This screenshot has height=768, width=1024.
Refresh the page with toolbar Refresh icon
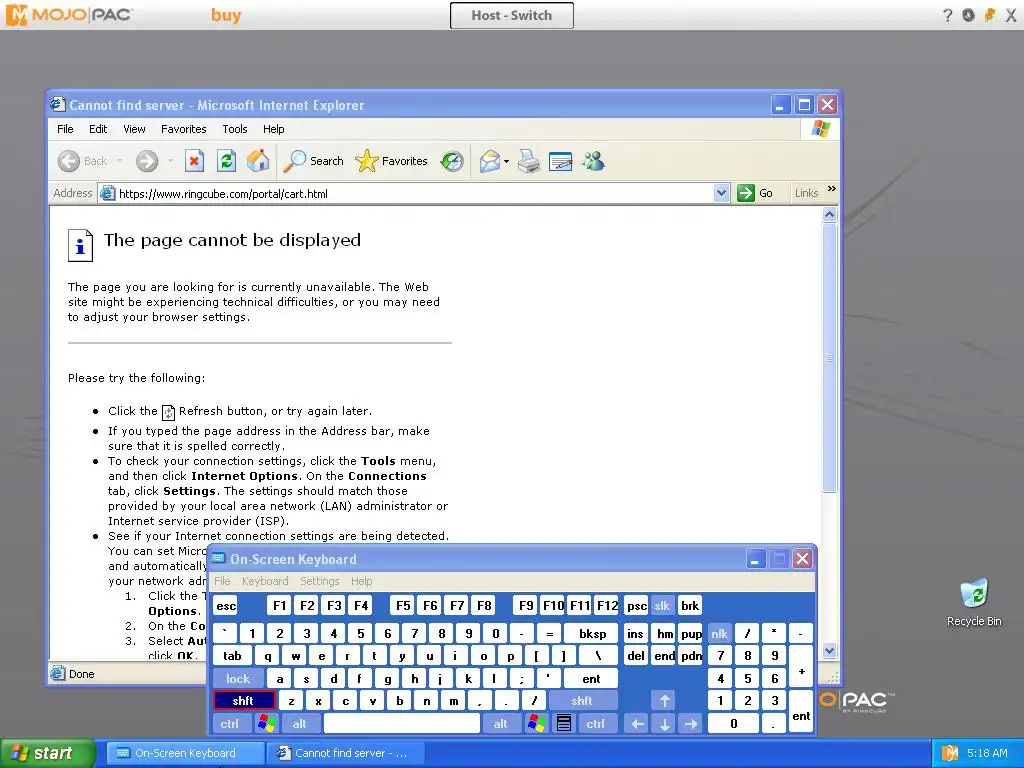pos(226,161)
